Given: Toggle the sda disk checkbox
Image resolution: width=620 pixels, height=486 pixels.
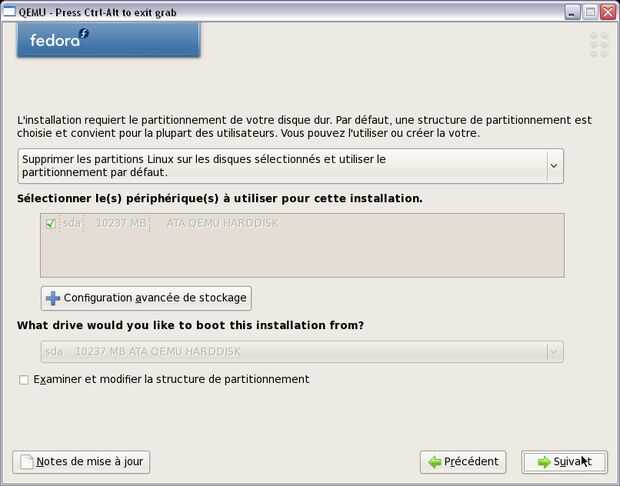Looking at the screenshot, I should pos(51,223).
